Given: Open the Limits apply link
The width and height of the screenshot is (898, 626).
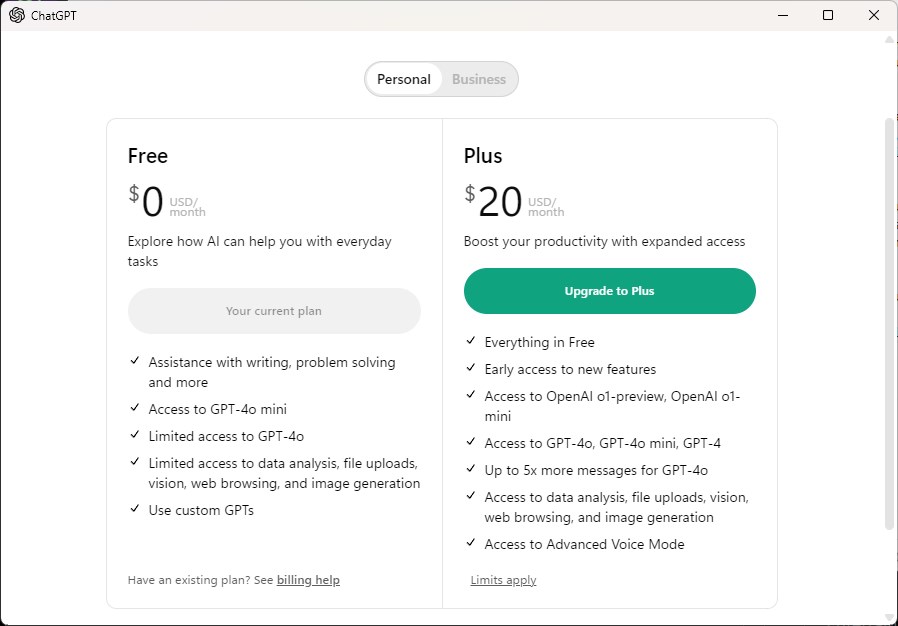Looking at the screenshot, I should [x=503, y=580].
